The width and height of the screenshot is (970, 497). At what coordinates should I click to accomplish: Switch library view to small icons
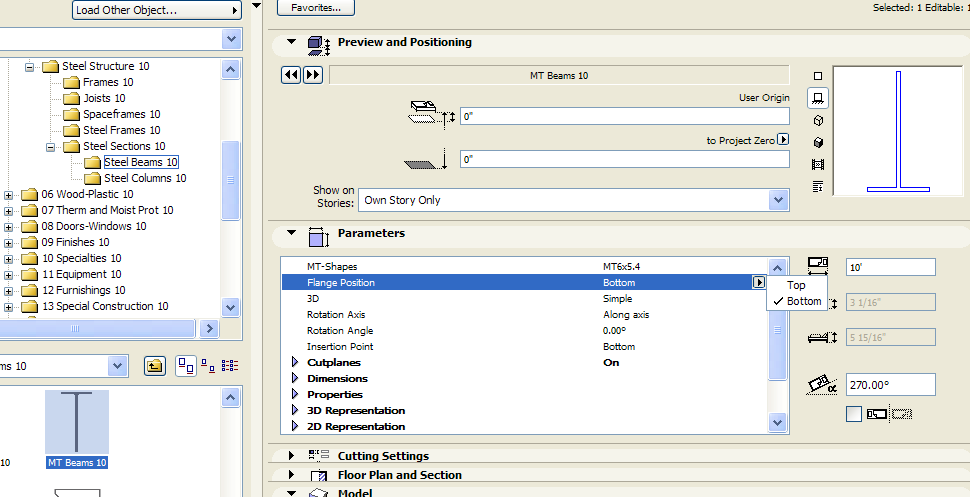tap(208, 366)
